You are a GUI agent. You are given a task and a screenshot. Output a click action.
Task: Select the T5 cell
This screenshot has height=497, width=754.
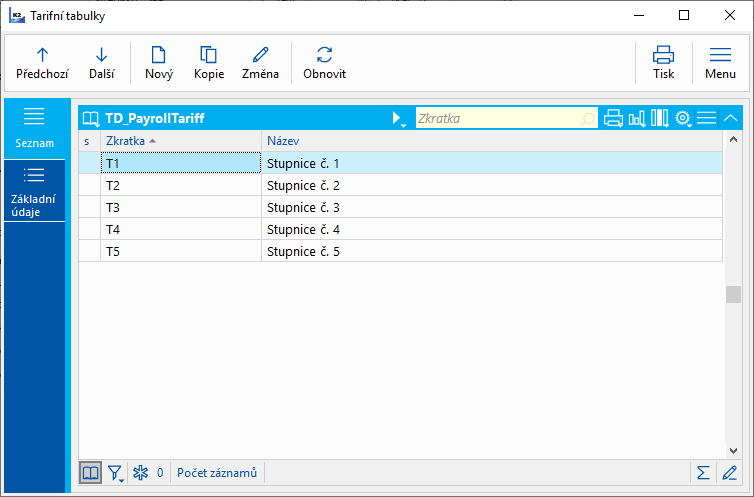181,251
